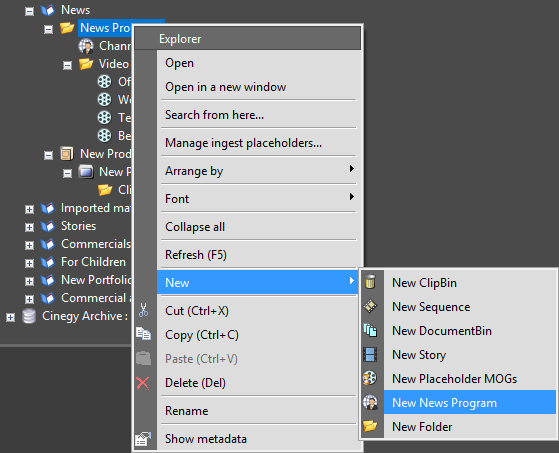The height and width of the screenshot is (453, 559).
Task: Click the New Sequence film icon
Action: (370, 306)
